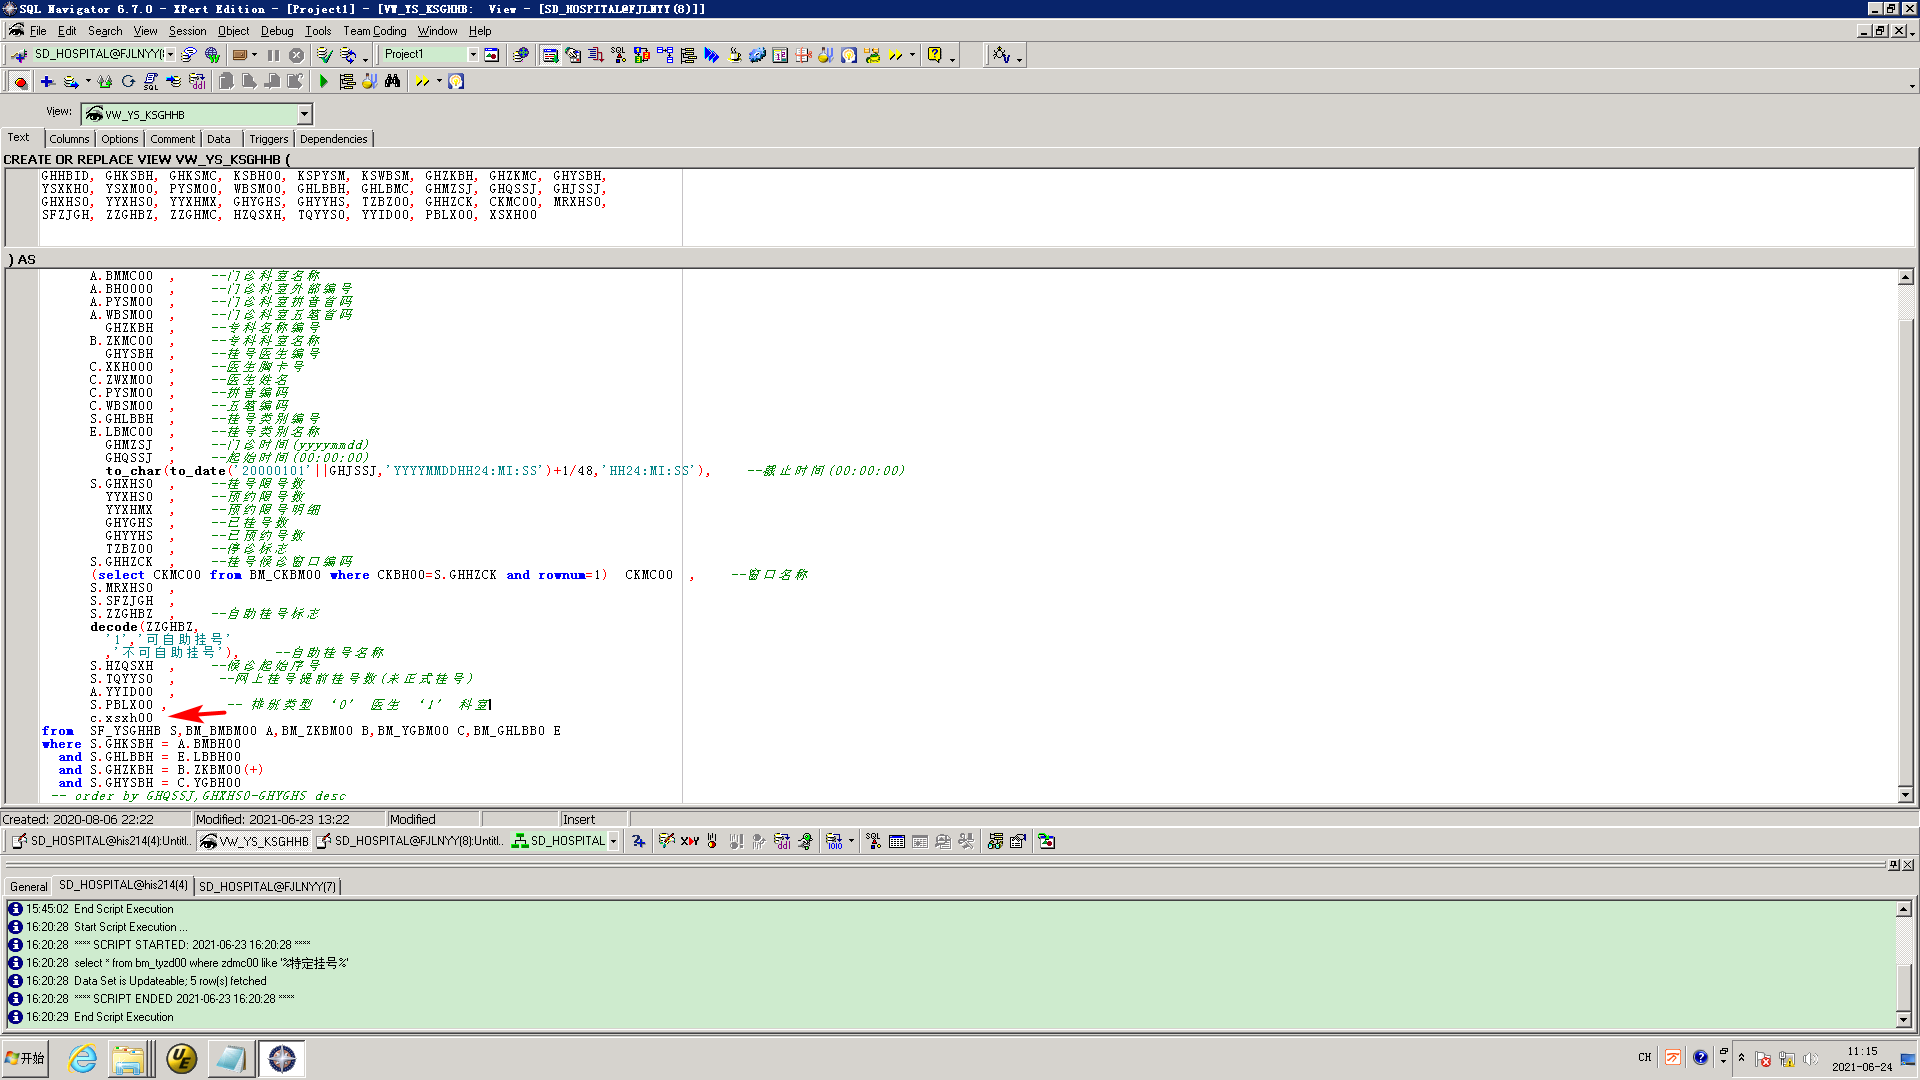Click the help question mark toolbar icon

[934, 55]
